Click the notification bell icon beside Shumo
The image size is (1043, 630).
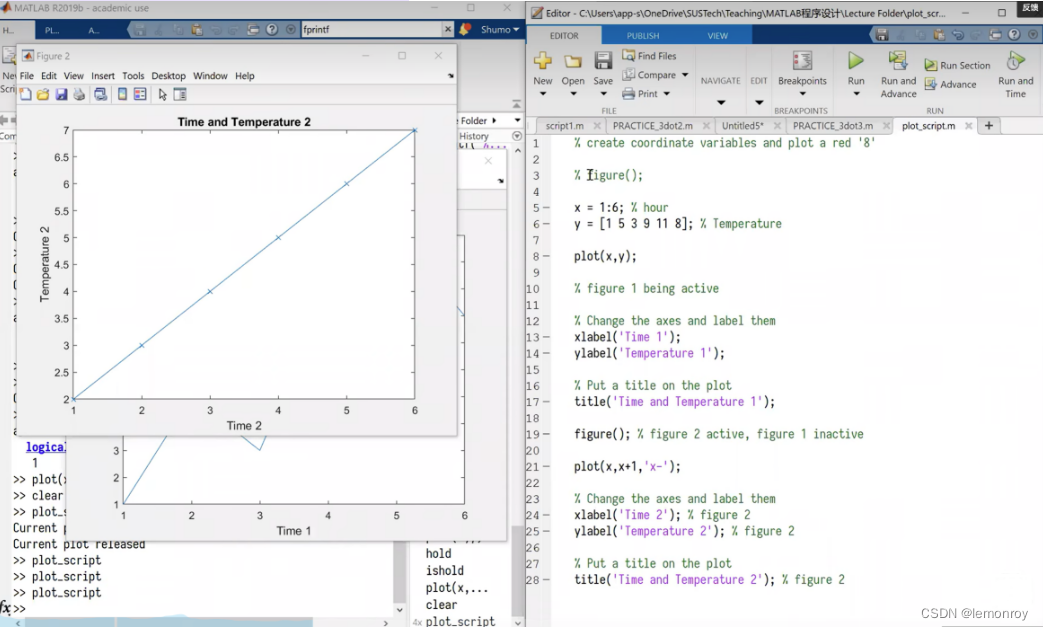pyautogui.click(x=465, y=29)
